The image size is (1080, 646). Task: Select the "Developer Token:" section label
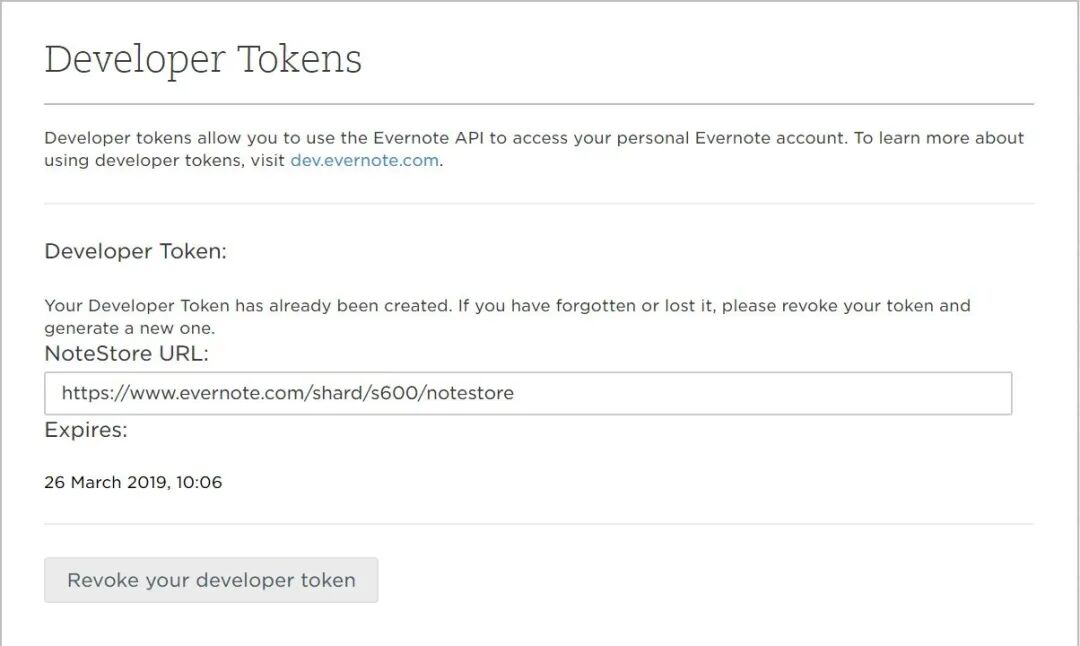click(135, 251)
